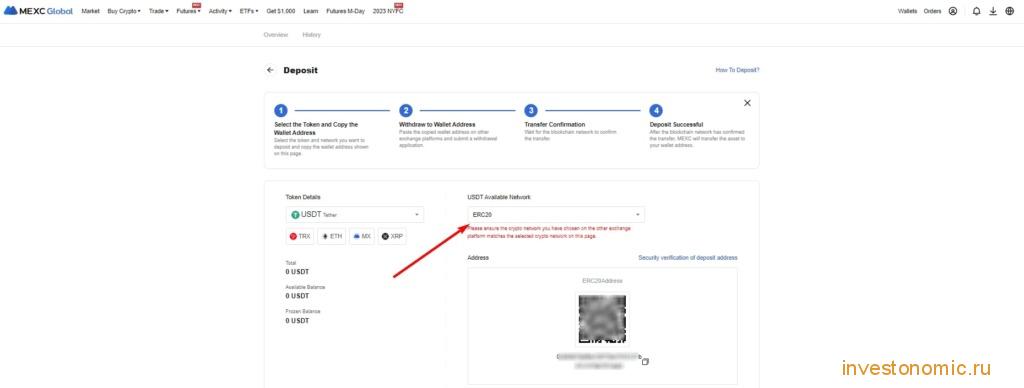Expand the Buy Crypto menu
The width and height of the screenshot is (1024, 388).
click(124, 11)
